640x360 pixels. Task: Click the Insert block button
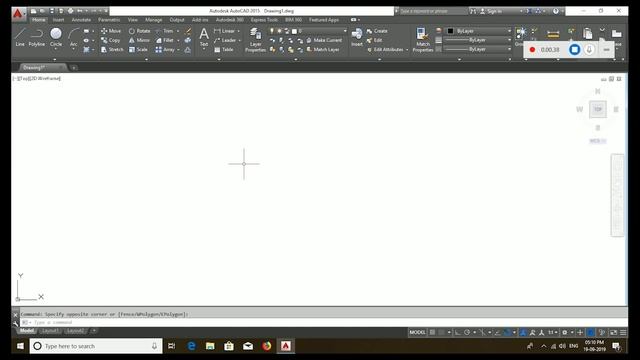357,37
